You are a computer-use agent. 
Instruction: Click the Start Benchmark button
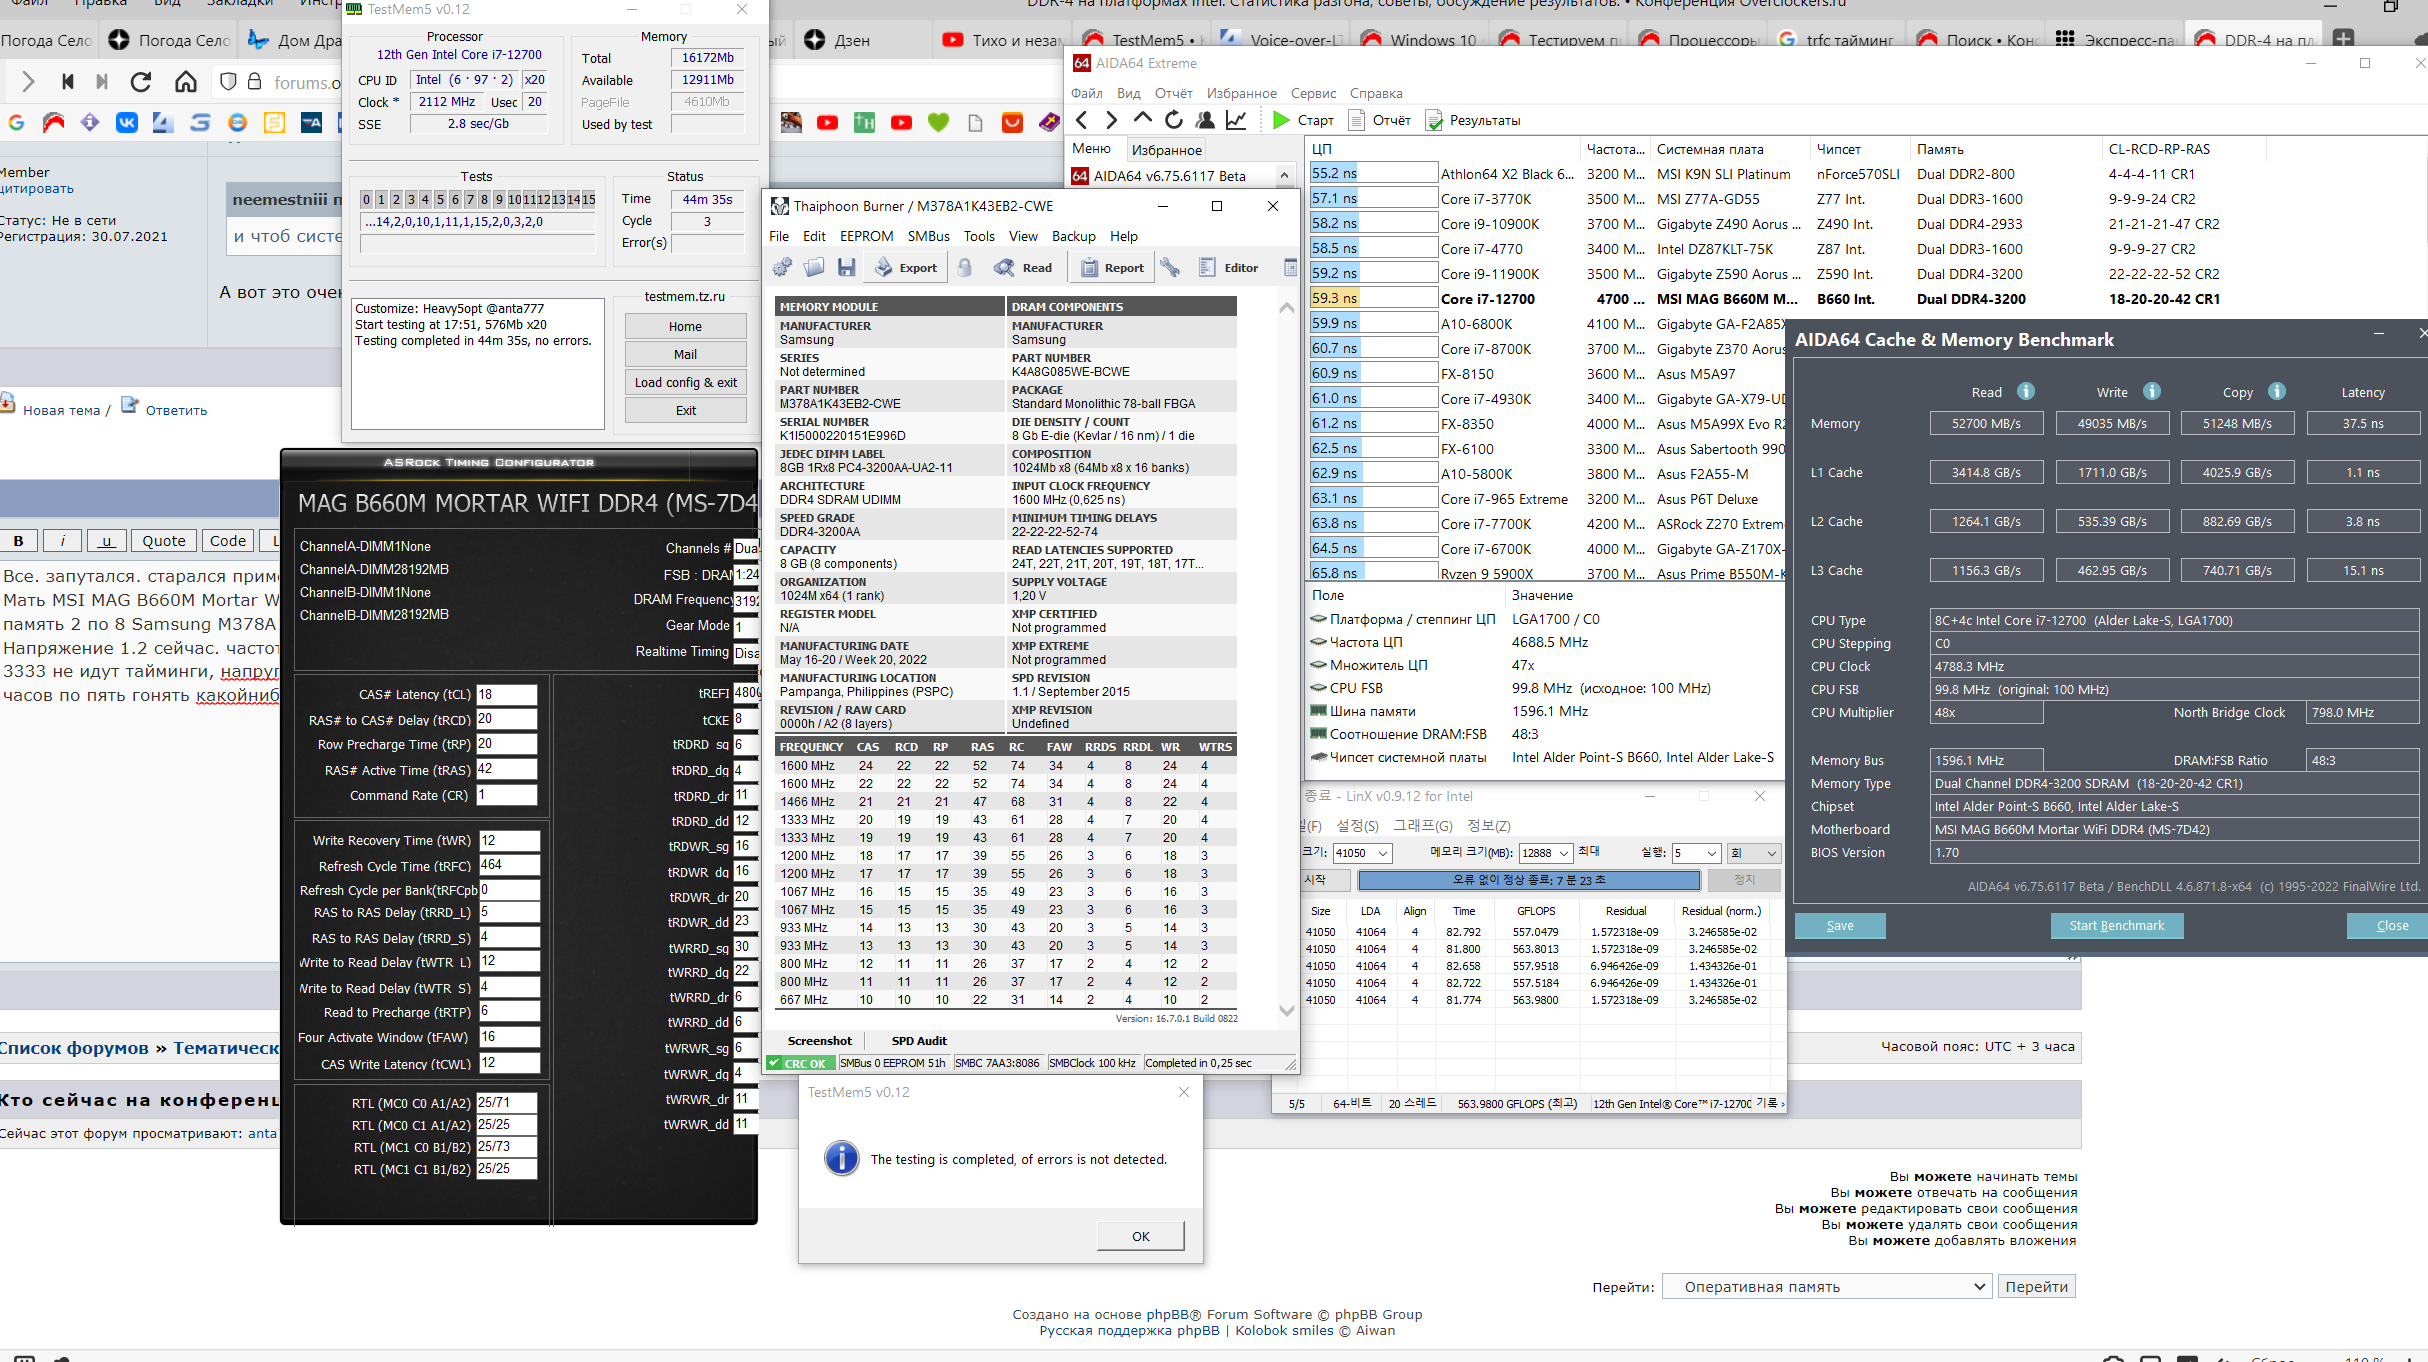pos(2116,926)
